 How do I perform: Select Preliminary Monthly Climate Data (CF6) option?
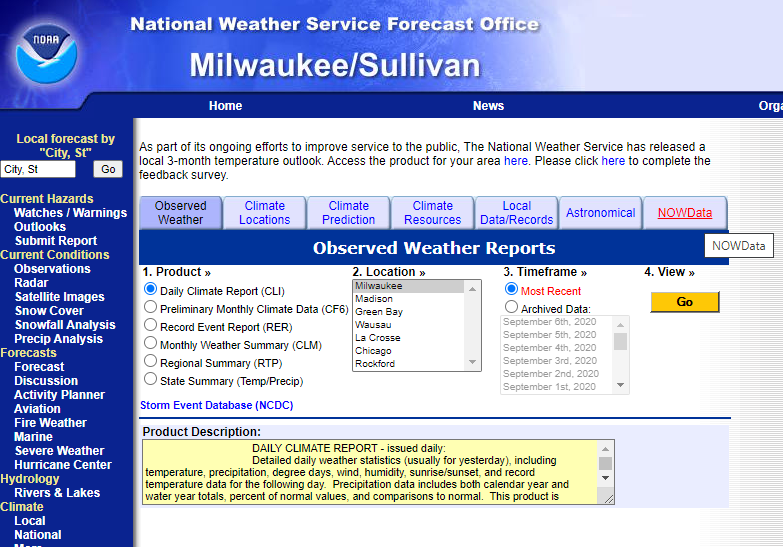[150, 307]
